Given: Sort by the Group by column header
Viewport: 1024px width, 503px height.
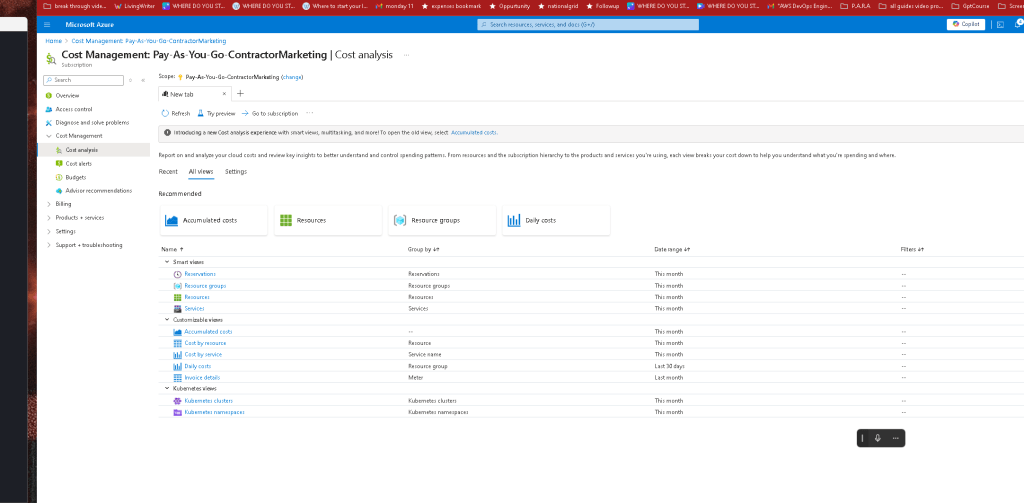Looking at the screenshot, I should coord(423,249).
